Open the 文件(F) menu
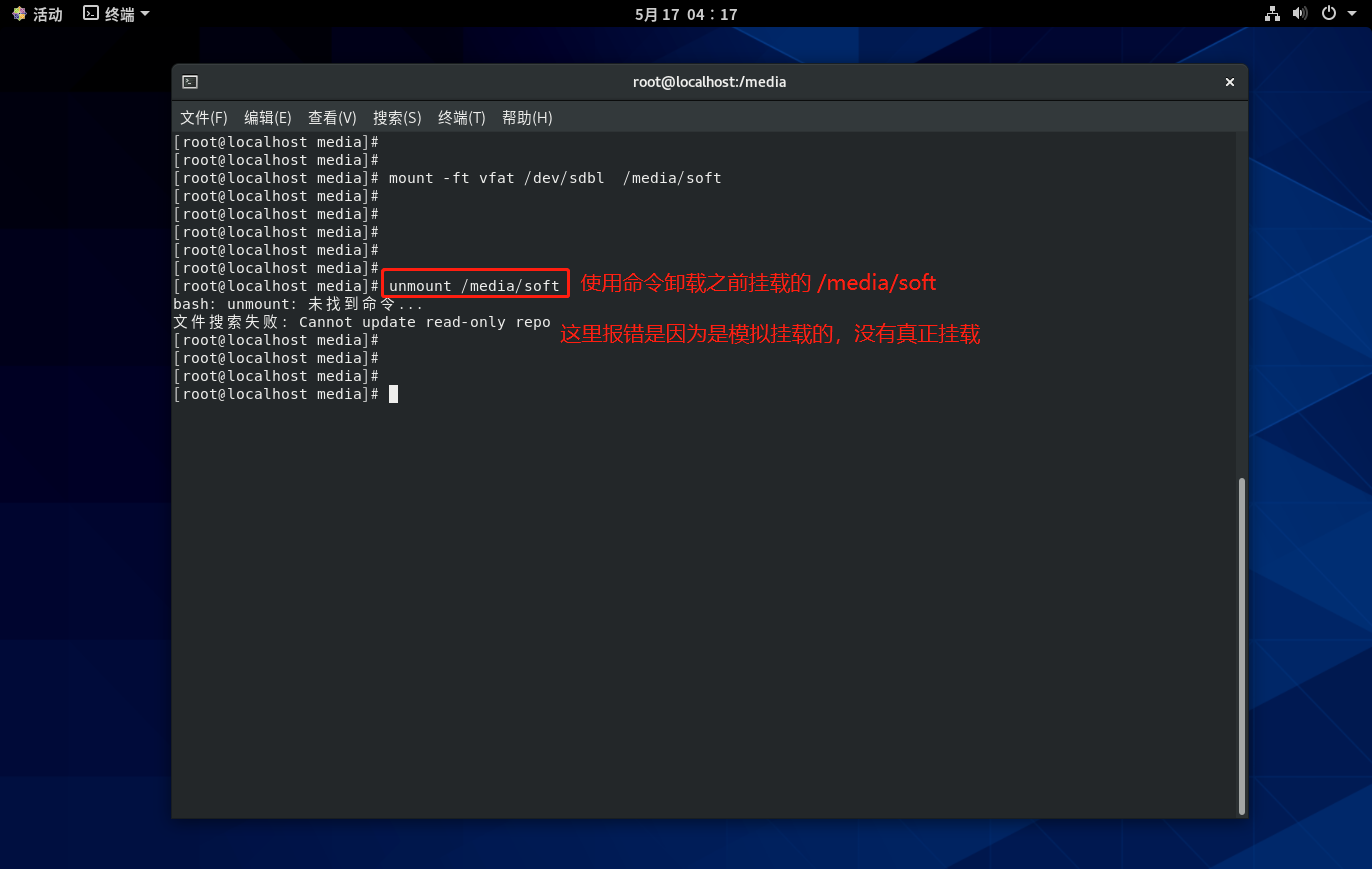Screen dimensions: 1372x869 (204, 118)
